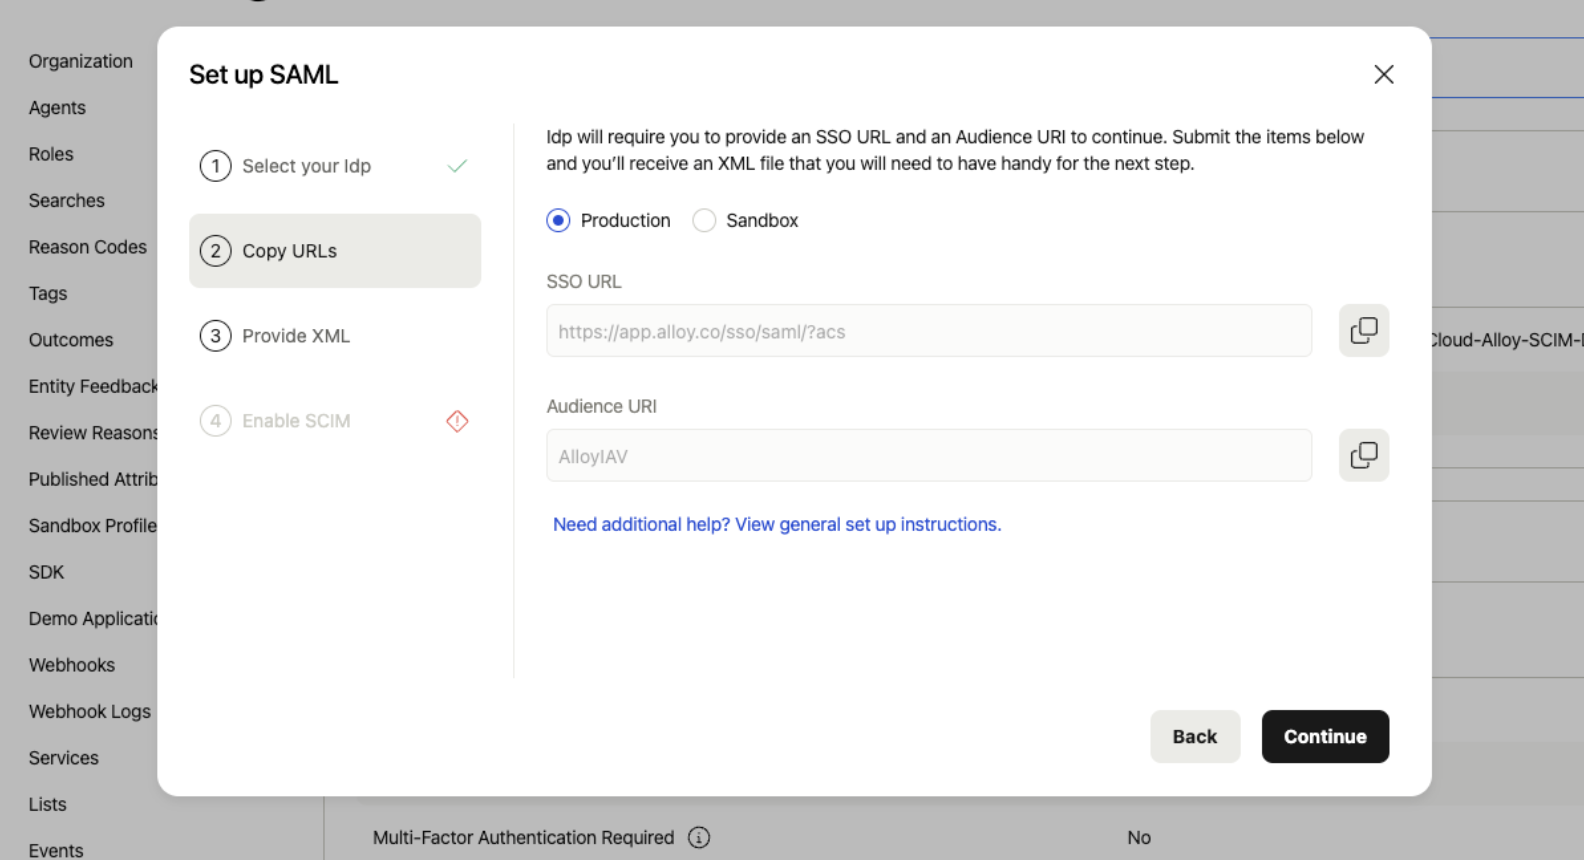The width and height of the screenshot is (1584, 862).
Task: Click the Audience URI field
Action: (x=929, y=456)
